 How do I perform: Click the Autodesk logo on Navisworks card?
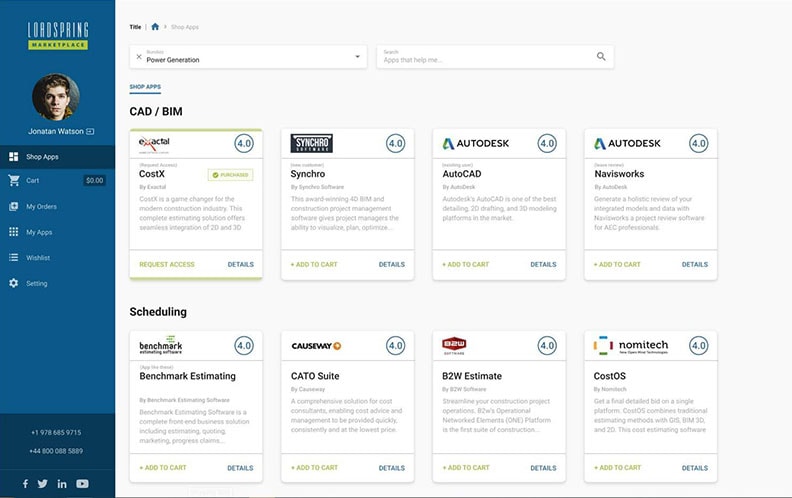[627, 143]
